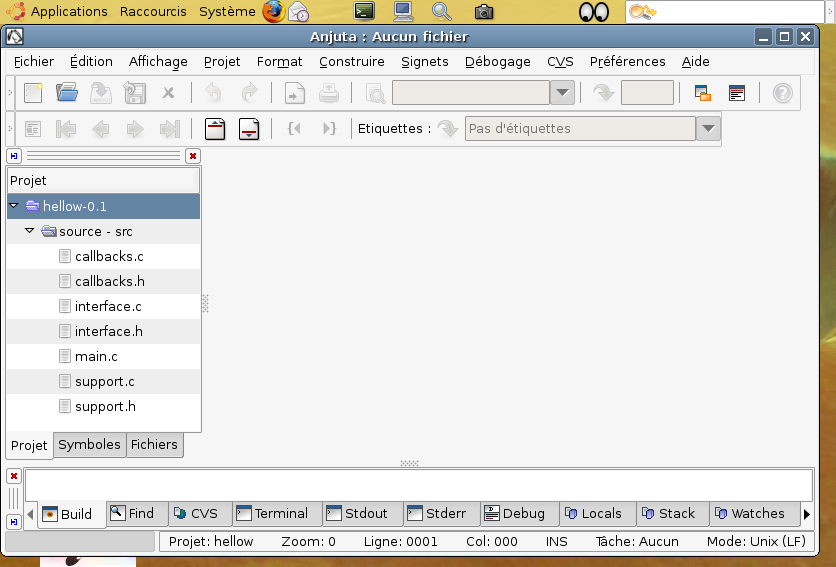The width and height of the screenshot is (836, 567).
Task: Click the Undo arrow icon
Action: (x=213, y=93)
